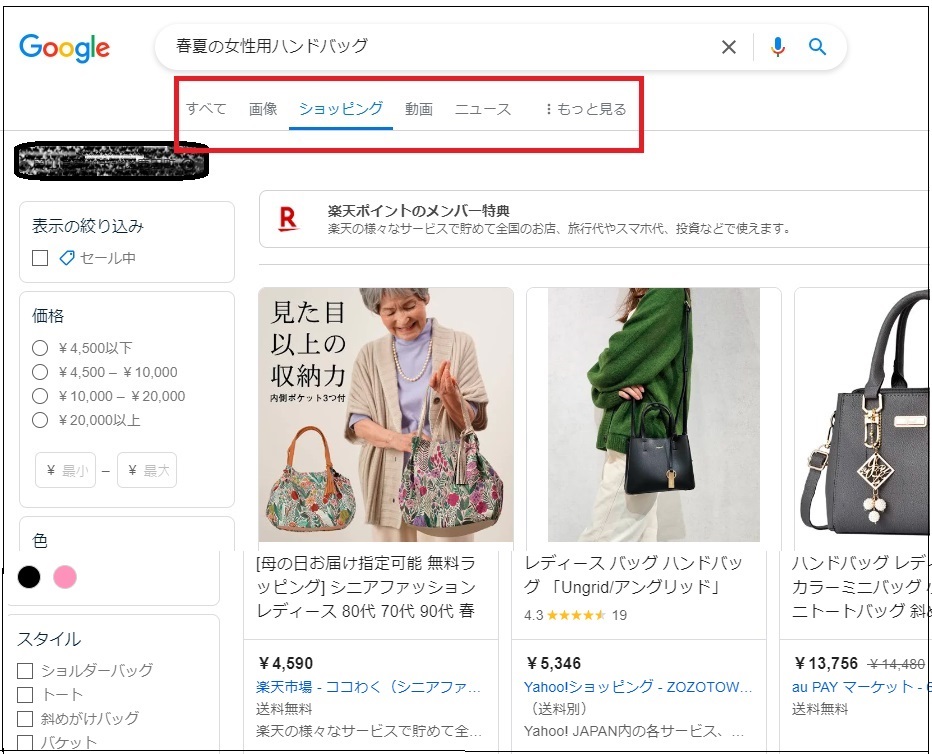Open the Ungrid black handbag product image
Screen dimensions: 932x754
pyautogui.click(x=654, y=415)
